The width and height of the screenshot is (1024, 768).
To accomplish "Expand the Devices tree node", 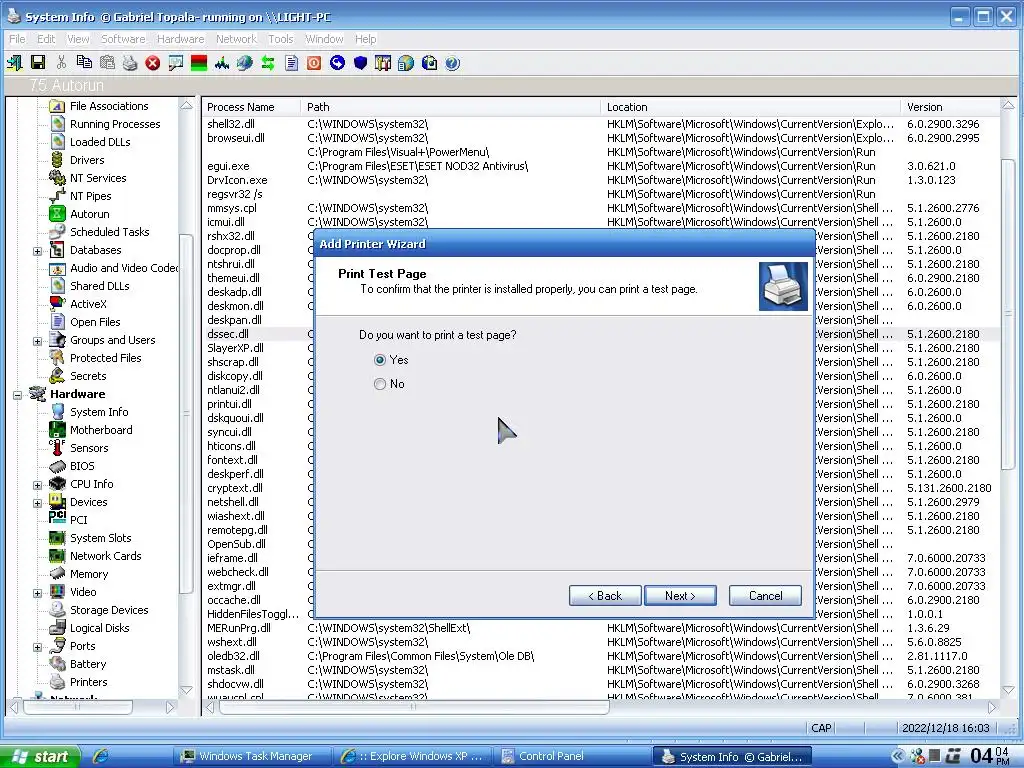I will (37, 503).
